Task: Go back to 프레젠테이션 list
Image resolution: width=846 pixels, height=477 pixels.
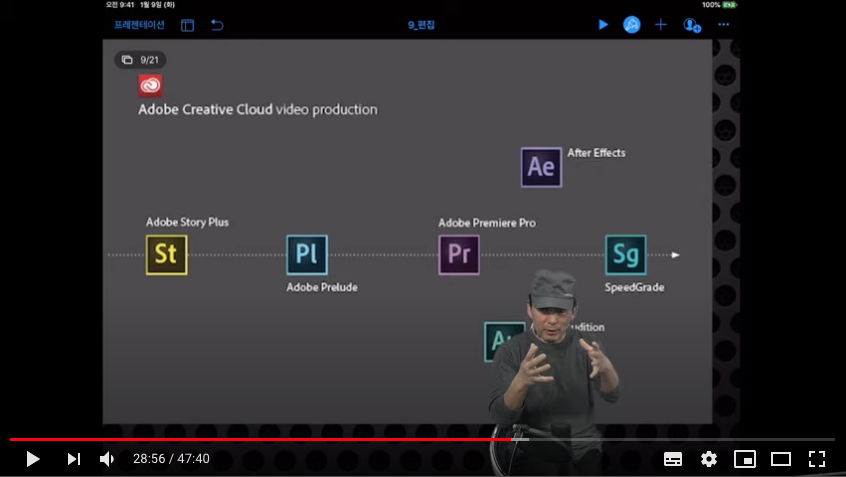Action: point(139,25)
